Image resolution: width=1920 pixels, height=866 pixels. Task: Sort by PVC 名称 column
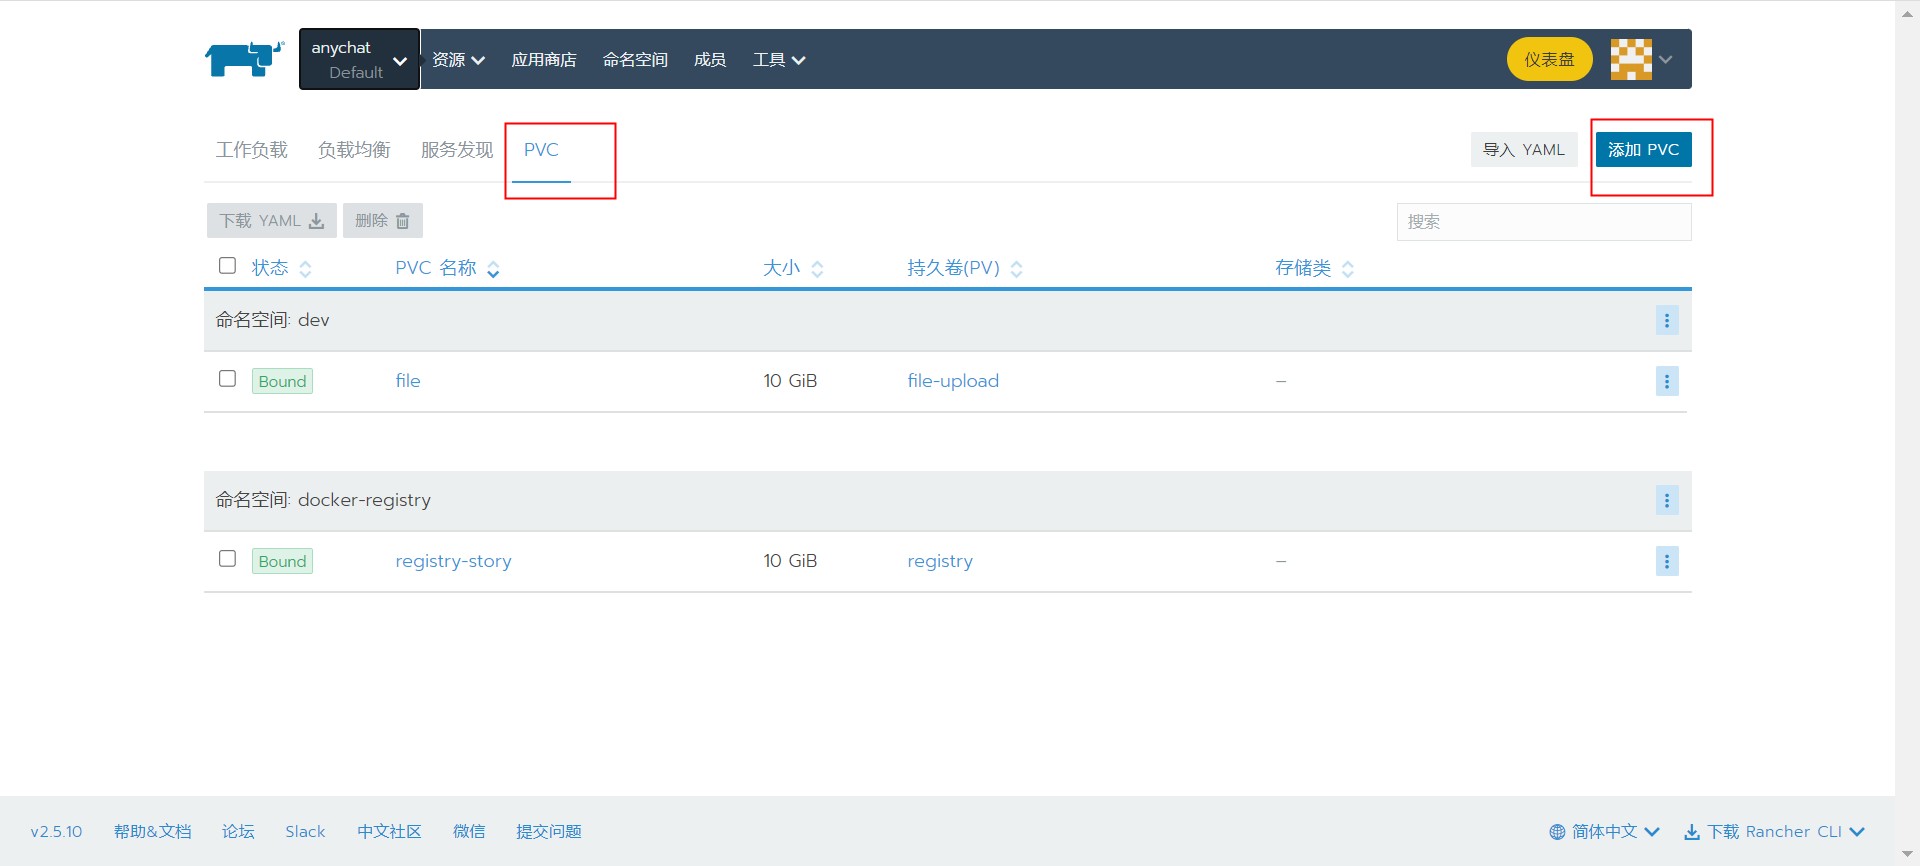(x=447, y=268)
